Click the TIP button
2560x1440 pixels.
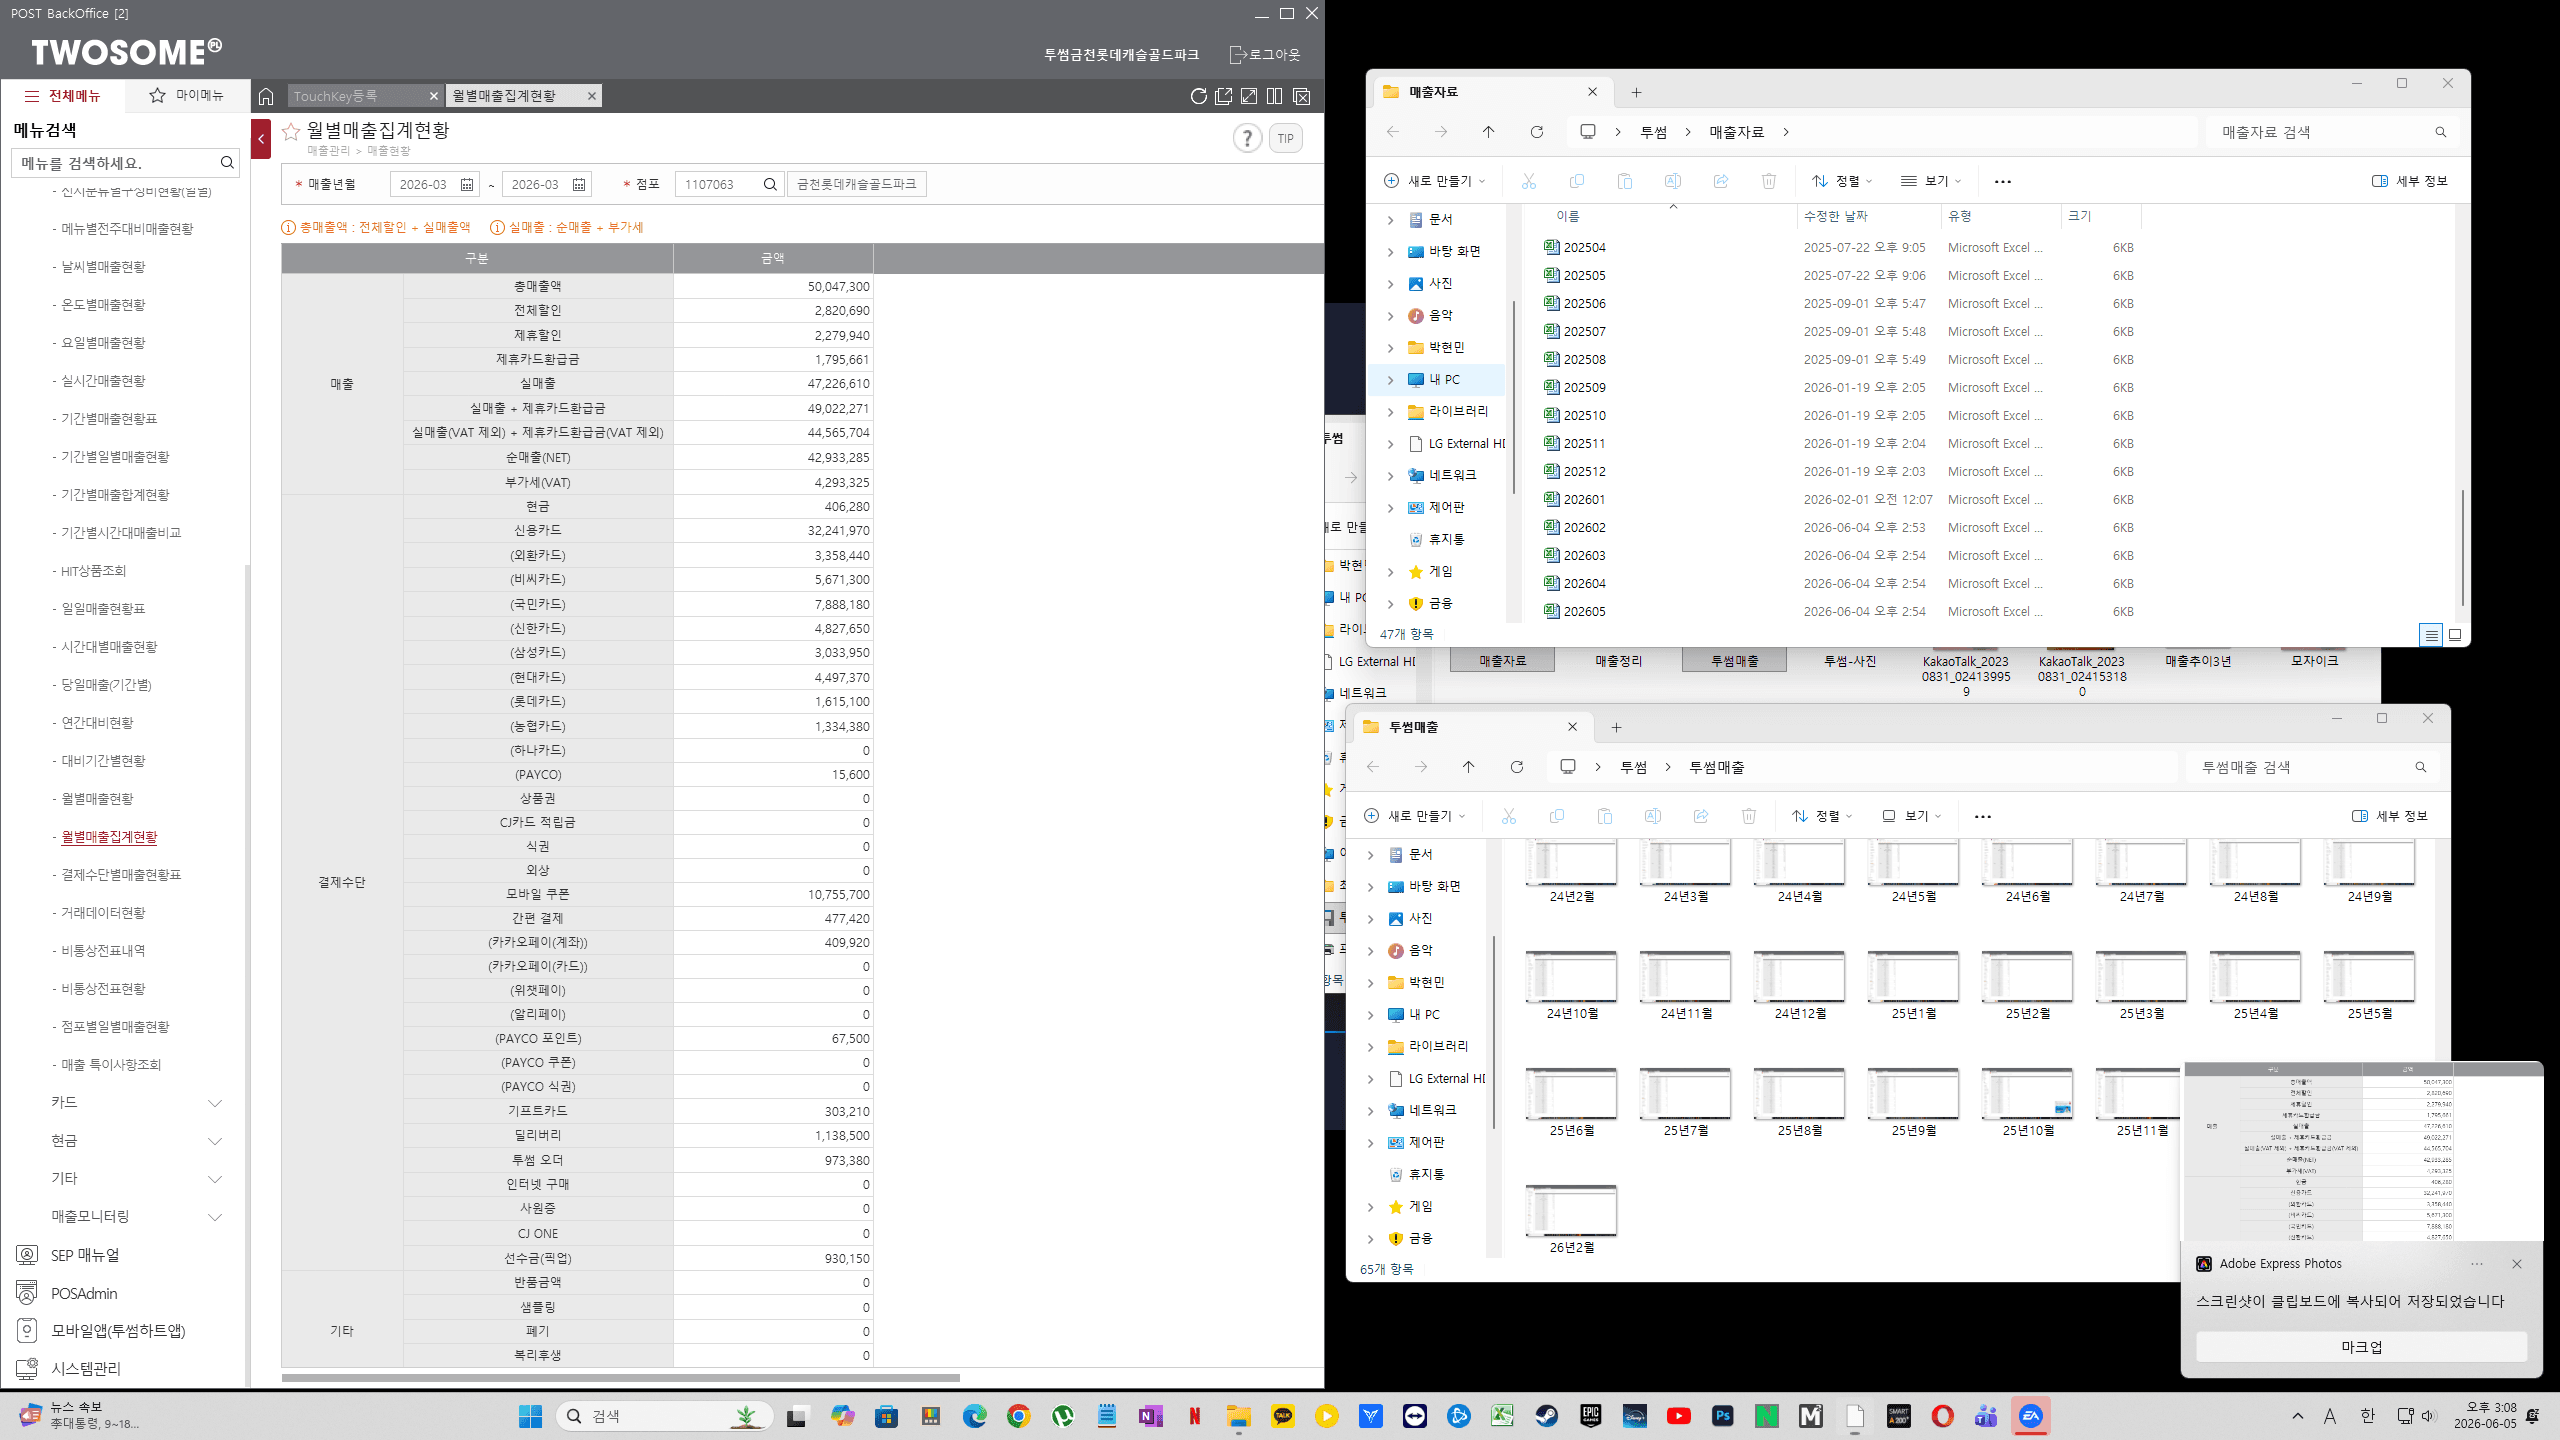tap(1286, 138)
